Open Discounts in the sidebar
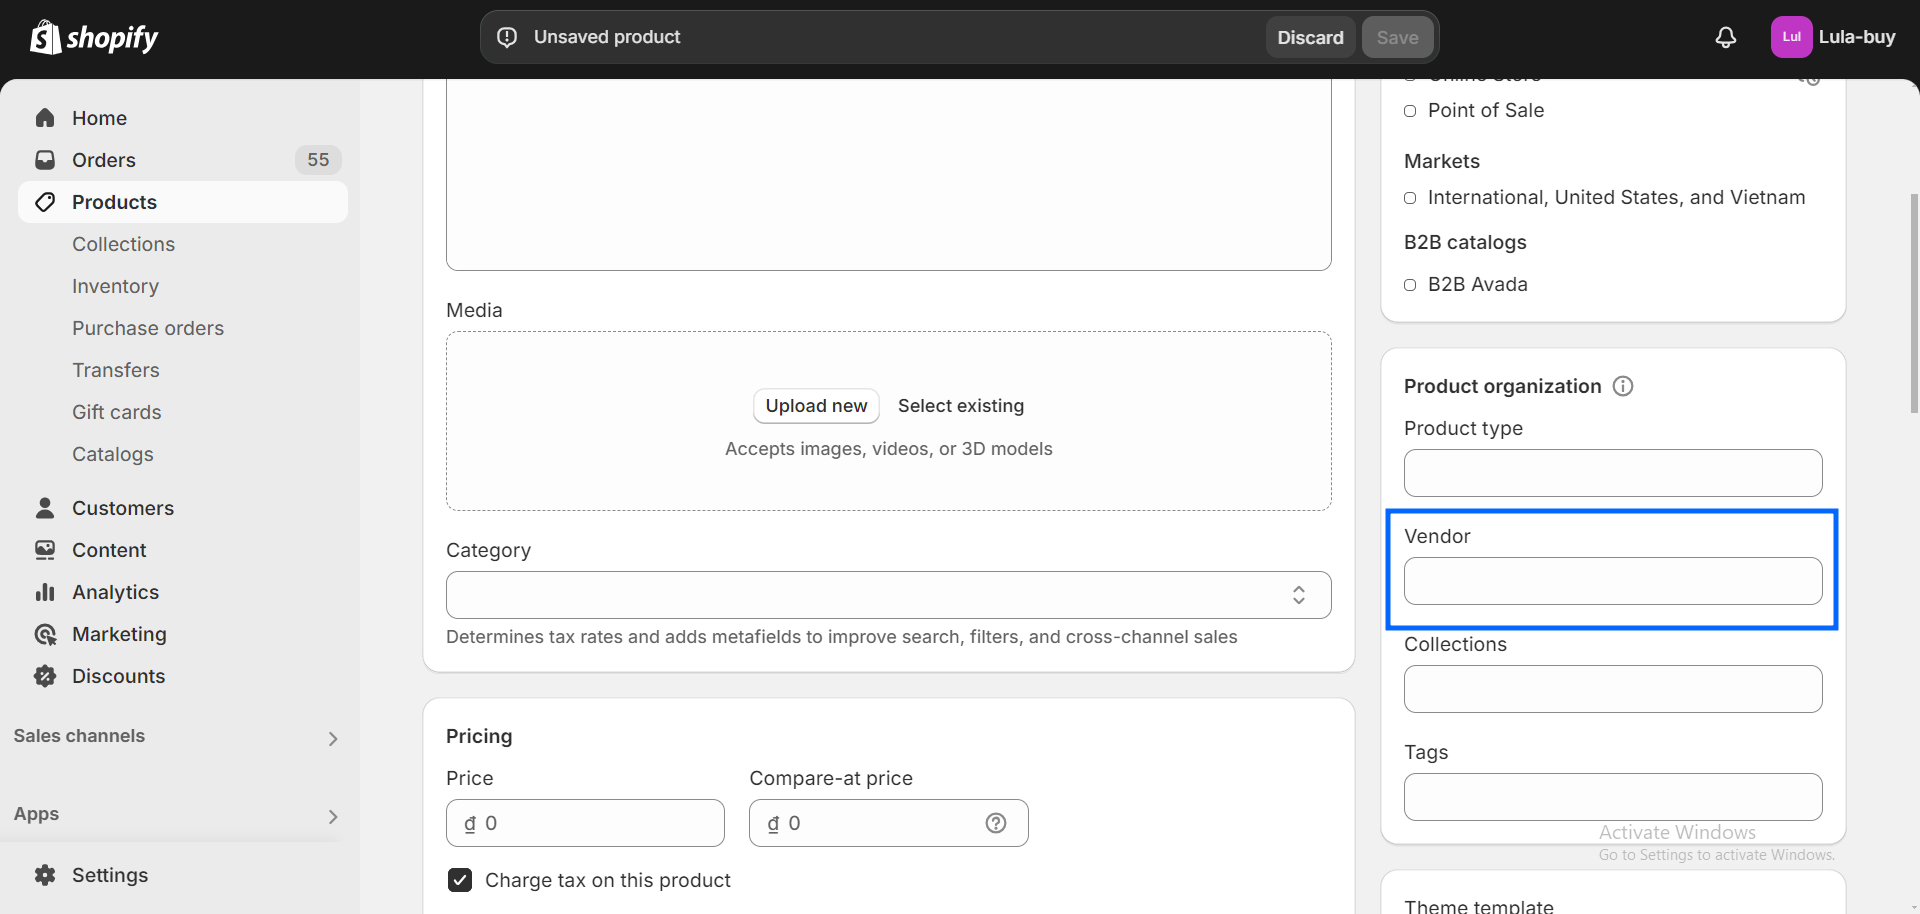 click(183, 676)
